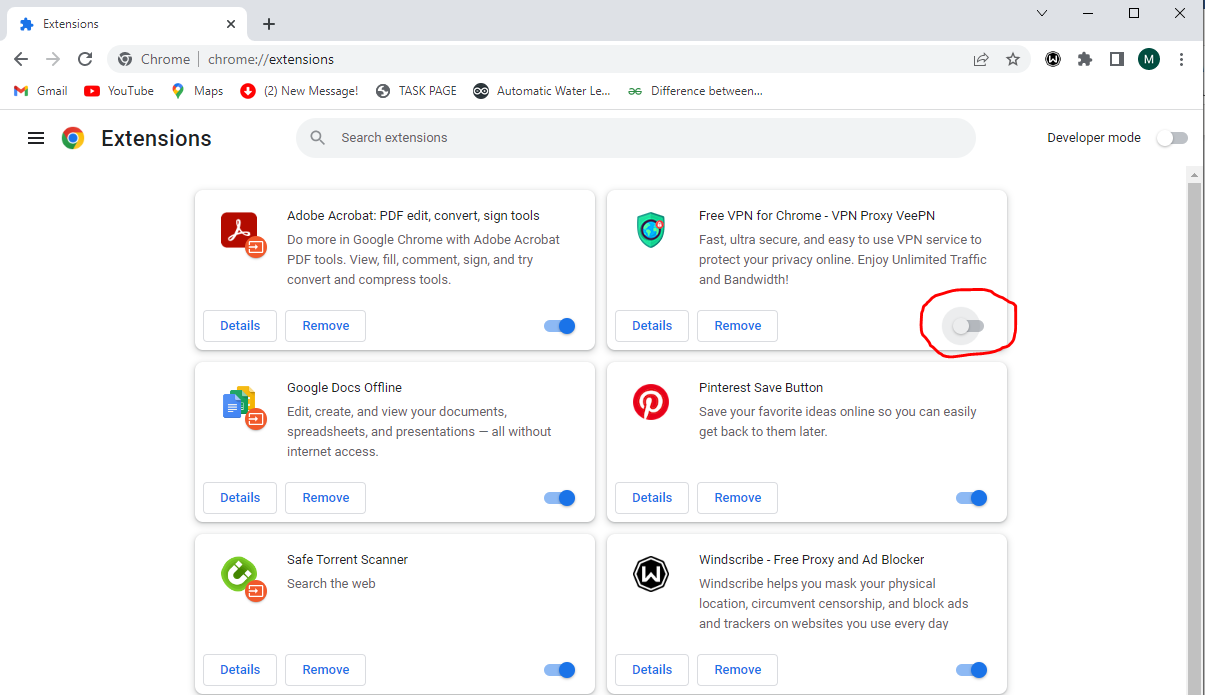
Task: Open Details for Windscribe
Action: click(652, 670)
